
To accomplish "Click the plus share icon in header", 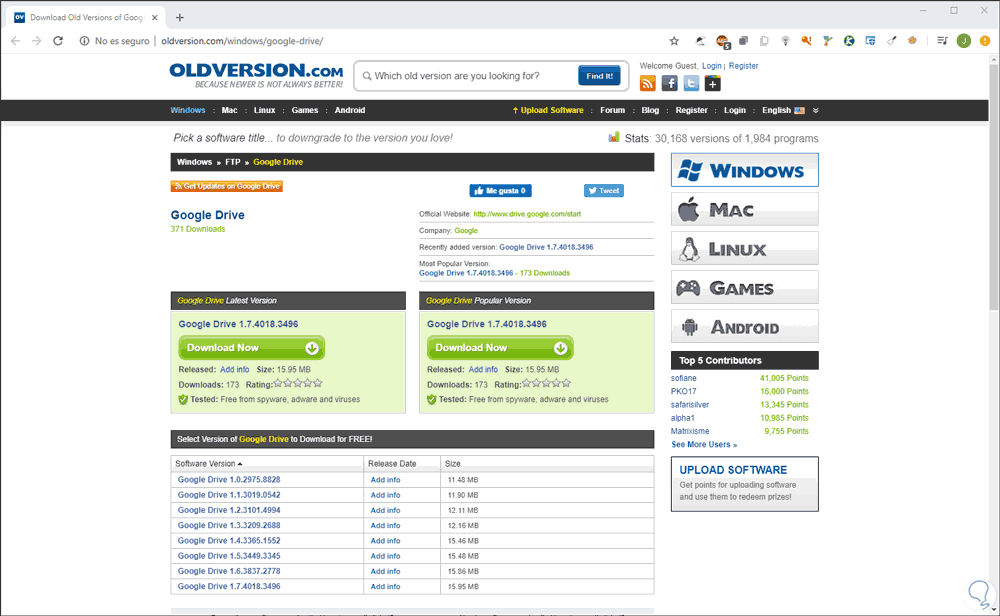I will 712,84.
